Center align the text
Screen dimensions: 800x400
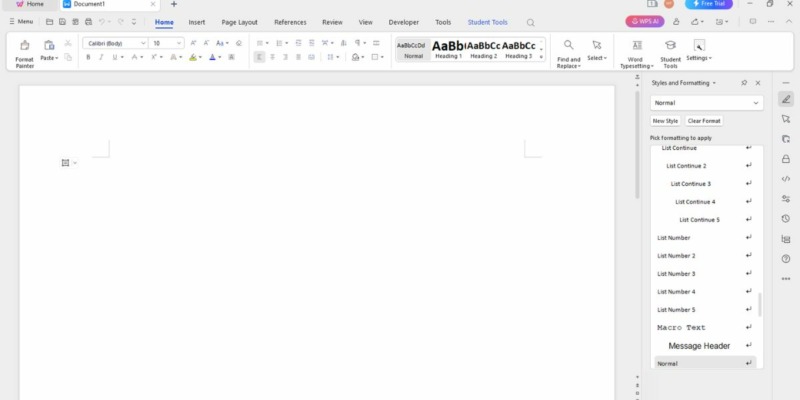click(x=272, y=57)
